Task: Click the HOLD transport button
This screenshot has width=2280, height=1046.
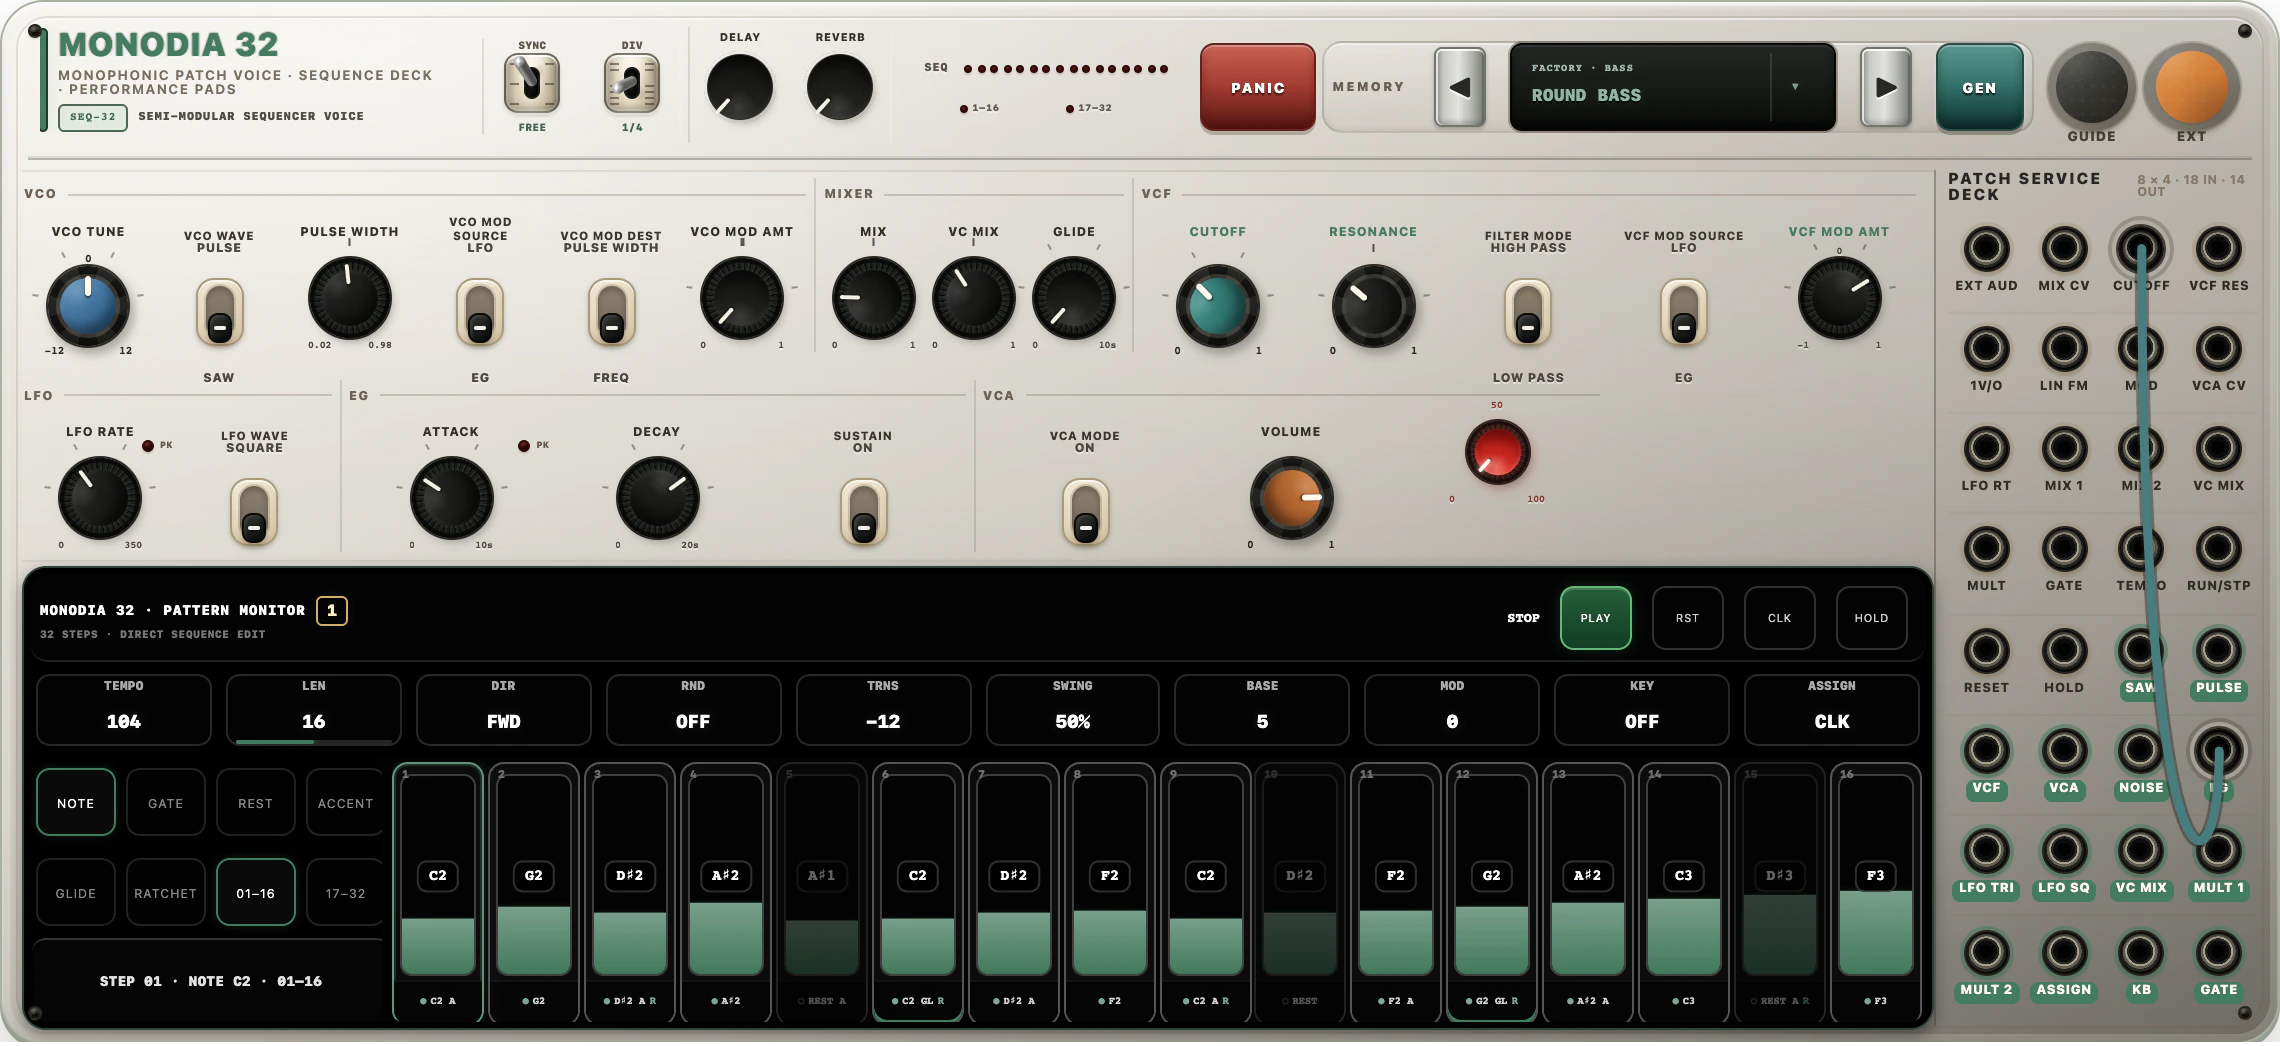Action: [x=1871, y=618]
